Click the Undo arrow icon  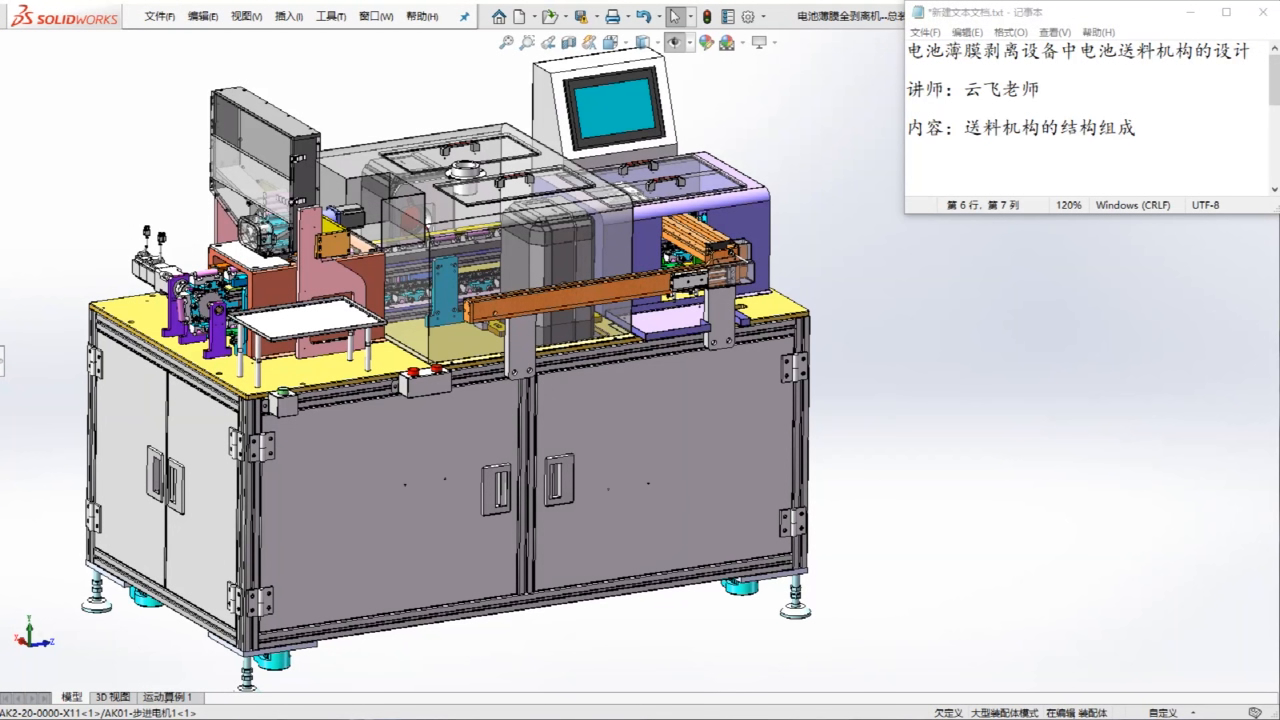[643, 17]
